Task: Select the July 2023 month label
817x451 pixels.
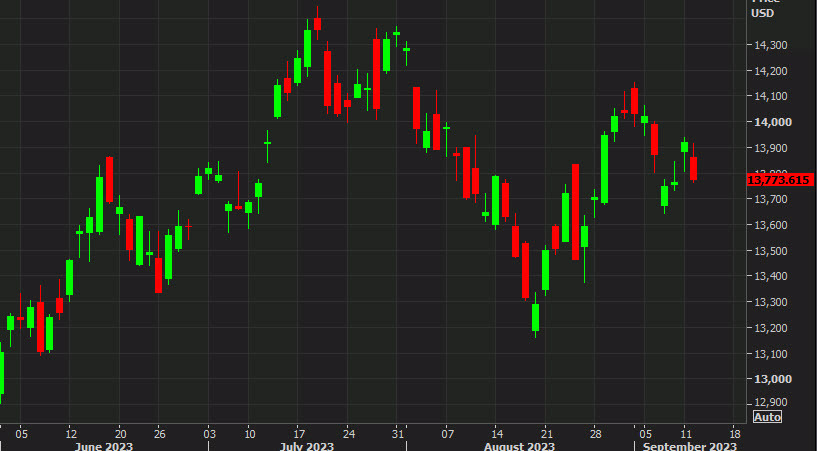Action: pyautogui.click(x=307, y=446)
